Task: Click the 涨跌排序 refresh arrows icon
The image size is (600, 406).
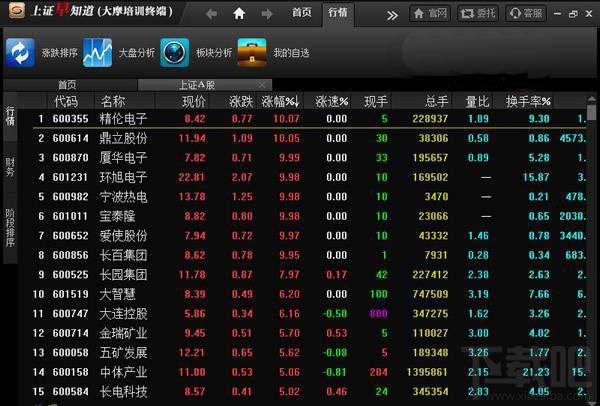Action: click(x=20, y=52)
